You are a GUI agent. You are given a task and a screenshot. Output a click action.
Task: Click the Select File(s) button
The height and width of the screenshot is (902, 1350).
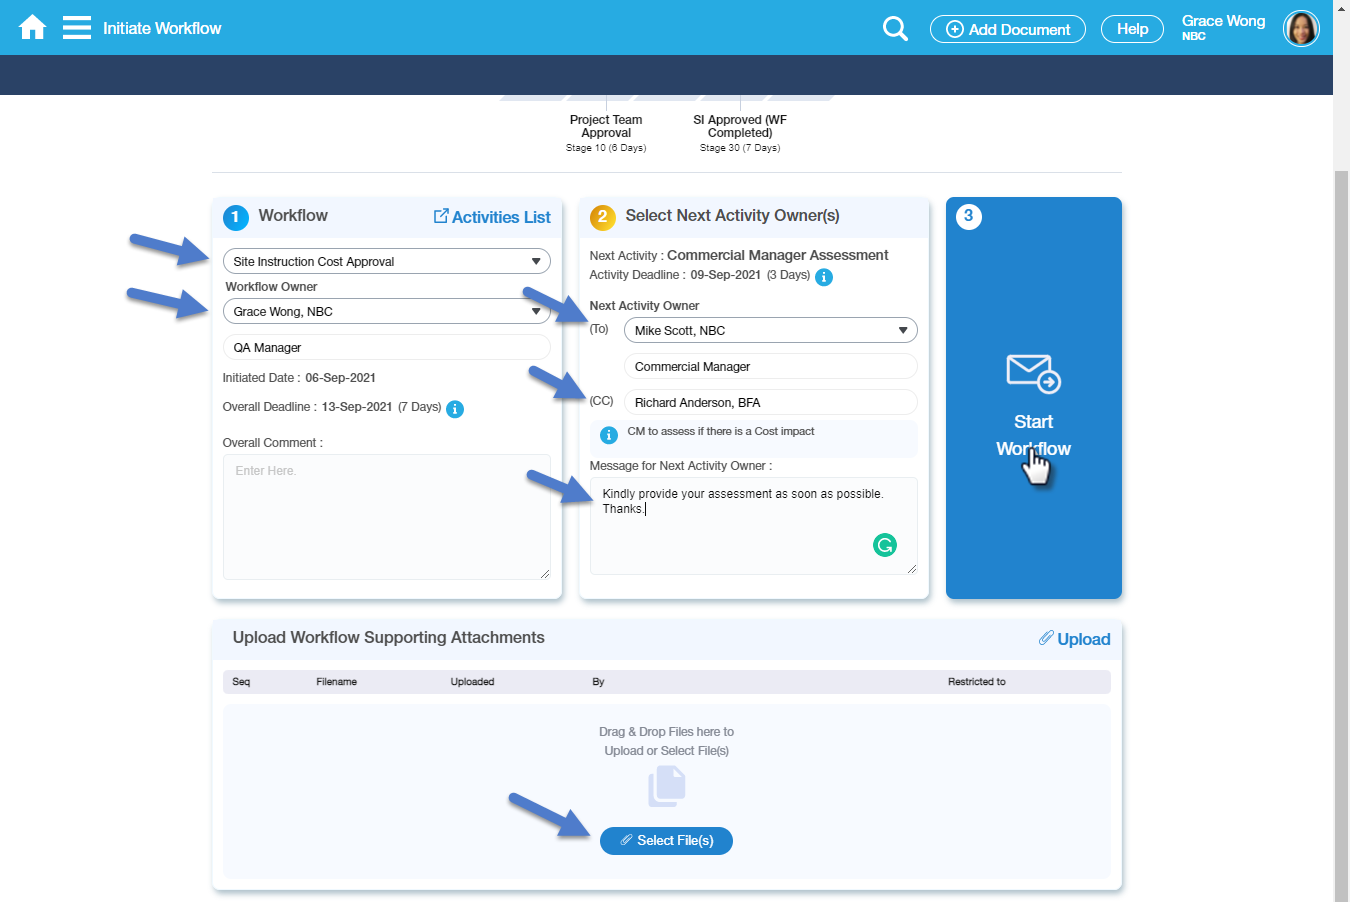tap(666, 841)
